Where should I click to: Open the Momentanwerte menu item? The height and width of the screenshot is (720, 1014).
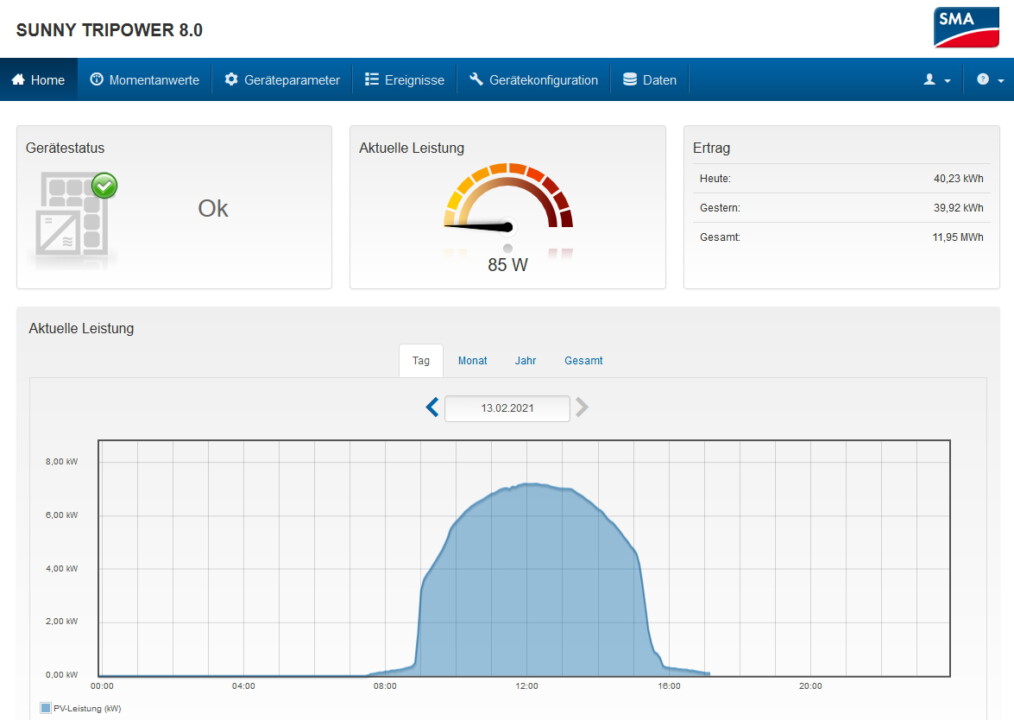[x=145, y=80]
